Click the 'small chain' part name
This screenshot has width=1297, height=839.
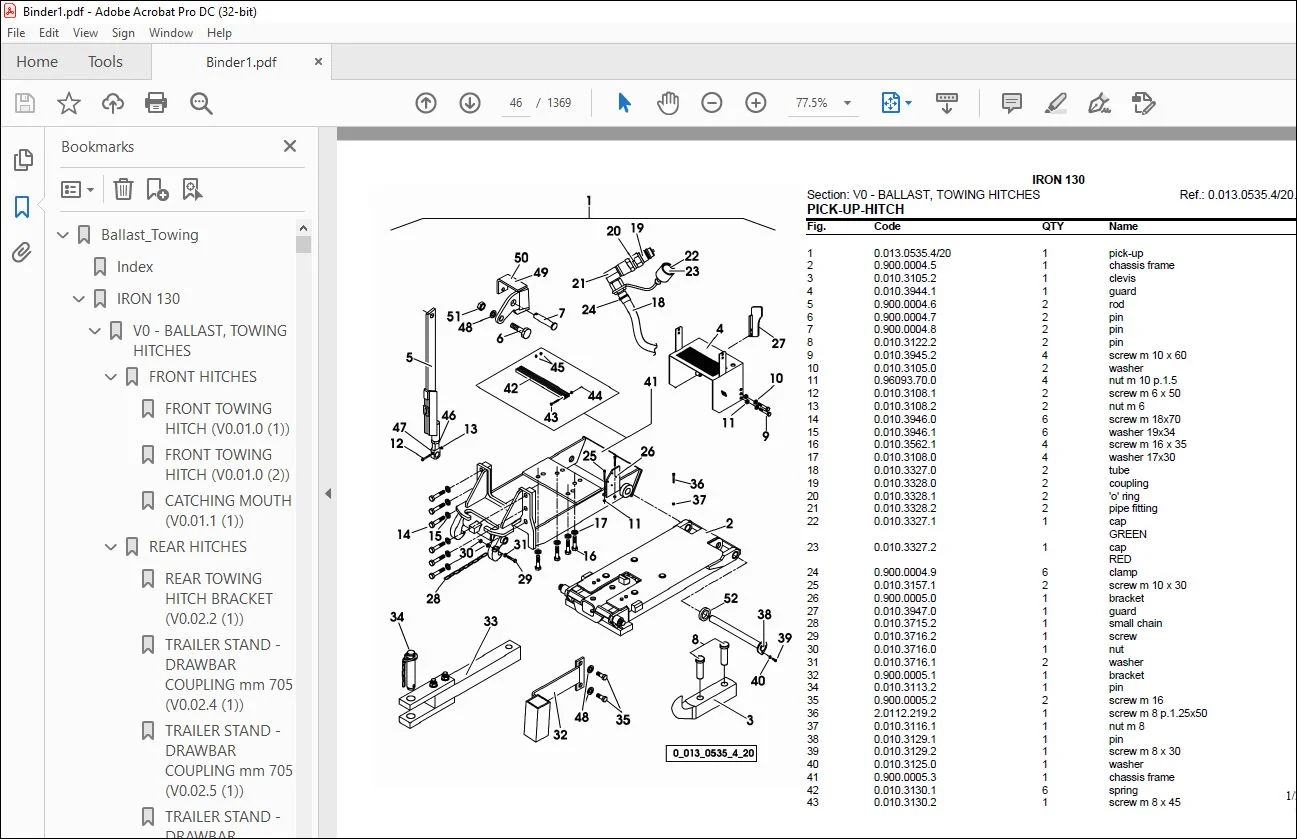coord(1136,624)
